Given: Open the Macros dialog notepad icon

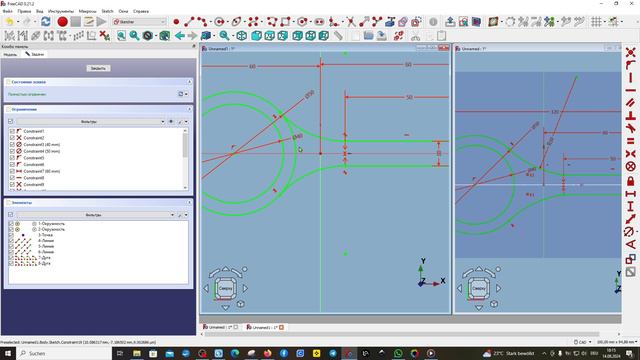Looking at the screenshot, I should coord(89,22).
